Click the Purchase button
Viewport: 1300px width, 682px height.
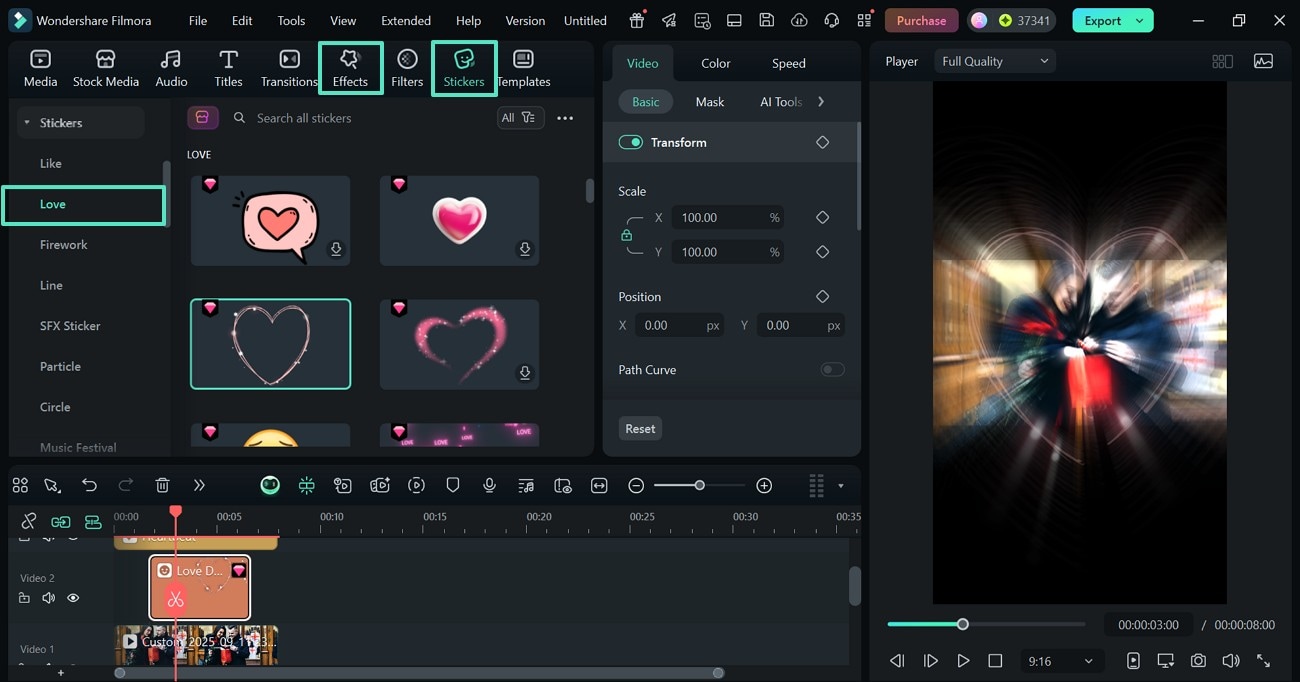tap(921, 20)
